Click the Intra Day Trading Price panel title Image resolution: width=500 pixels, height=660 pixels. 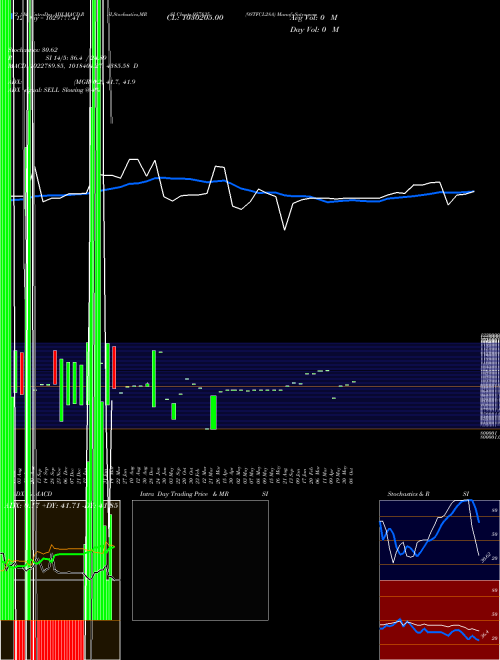[x=185, y=494]
